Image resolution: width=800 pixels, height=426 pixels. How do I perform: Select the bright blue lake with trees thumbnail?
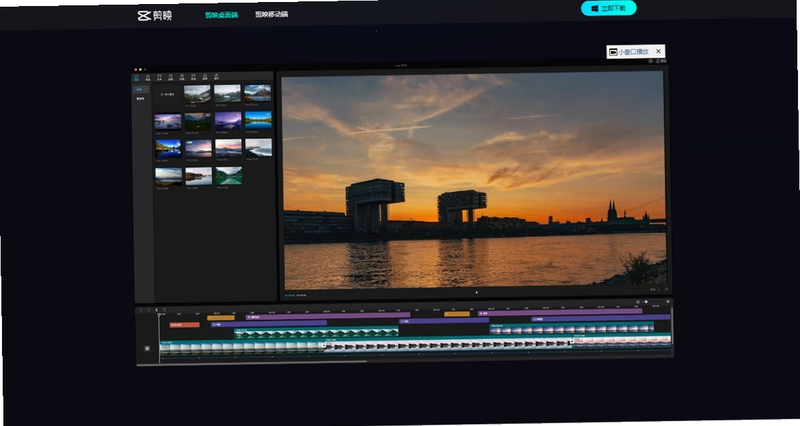[258, 120]
